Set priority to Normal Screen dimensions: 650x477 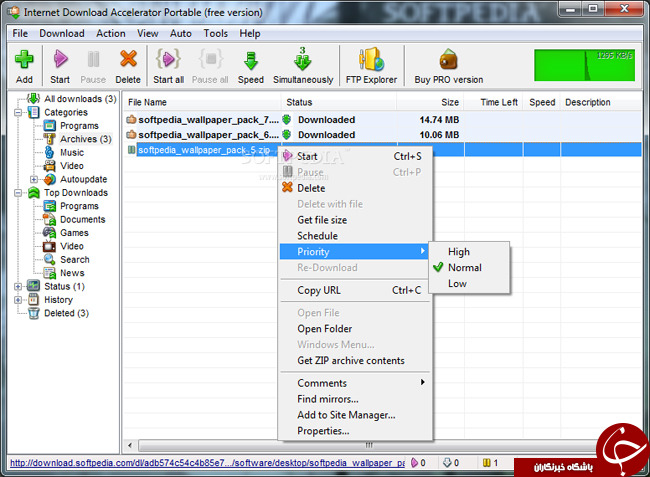465,268
